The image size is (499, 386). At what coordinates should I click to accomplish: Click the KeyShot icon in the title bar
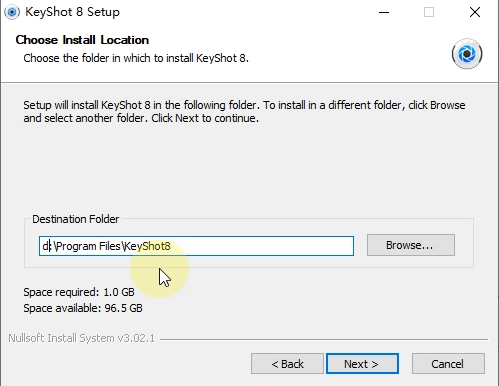(12, 12)
